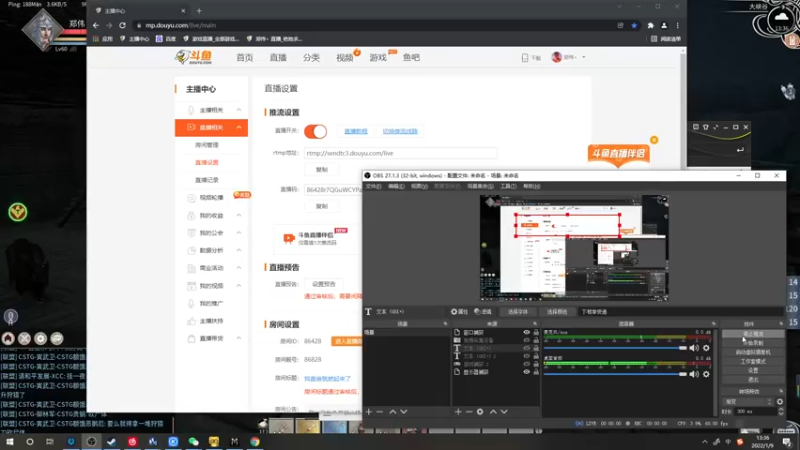Mute the 桌面音频 audio channel
The width and height of the screenshot is (800, 450).
tap(694, 374)
